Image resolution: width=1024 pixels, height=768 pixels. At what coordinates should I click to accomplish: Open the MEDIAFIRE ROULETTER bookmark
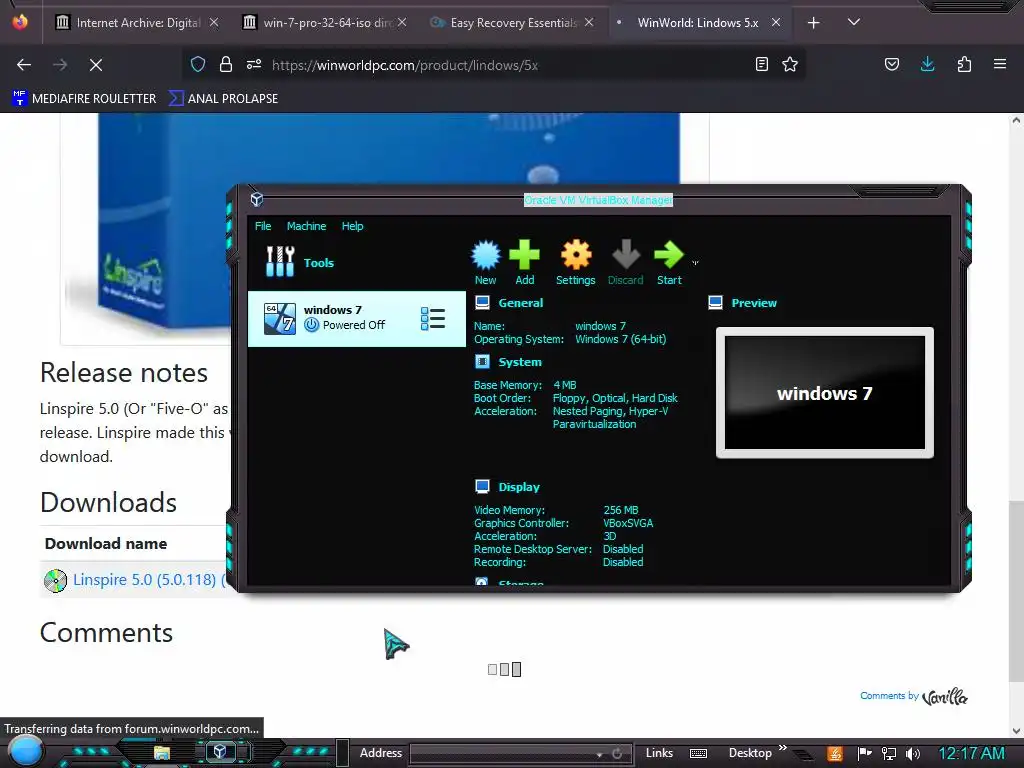coord(84,99)
